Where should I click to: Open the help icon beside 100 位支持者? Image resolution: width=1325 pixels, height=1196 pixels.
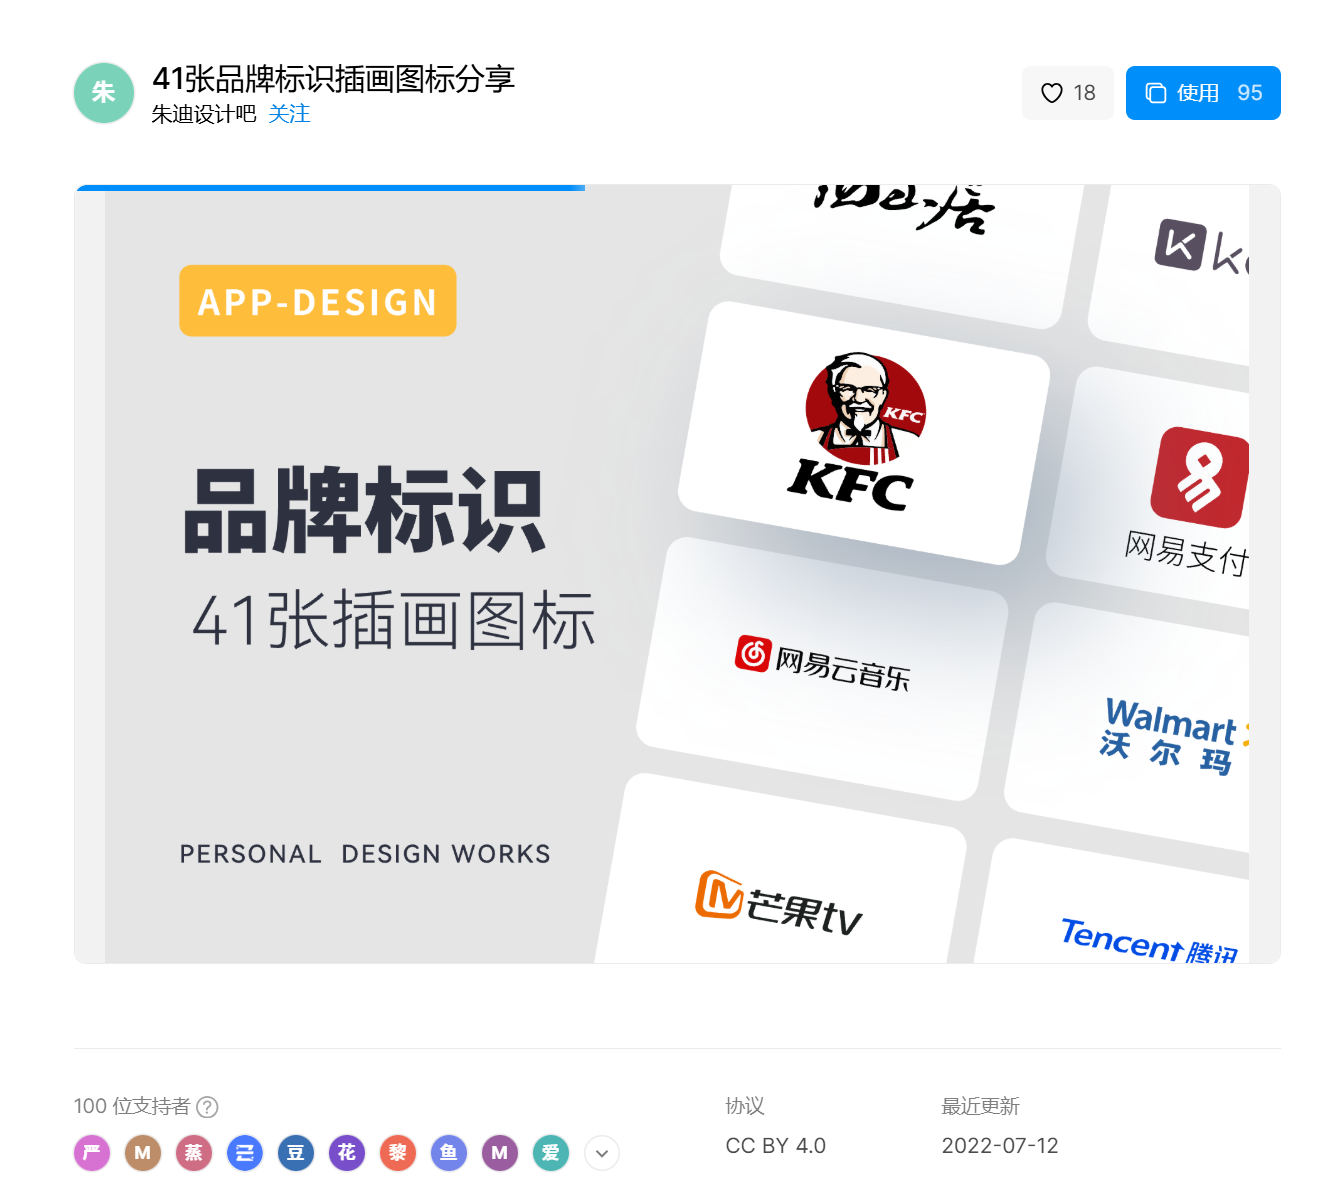[207, 1107]
